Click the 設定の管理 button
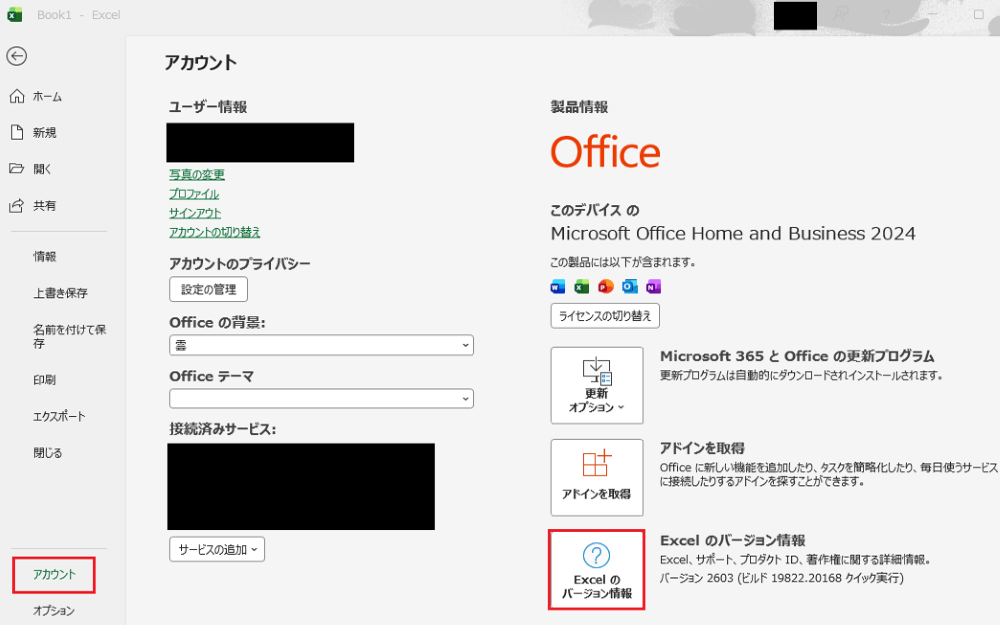The image size is (1000, 625). [208, 290]
